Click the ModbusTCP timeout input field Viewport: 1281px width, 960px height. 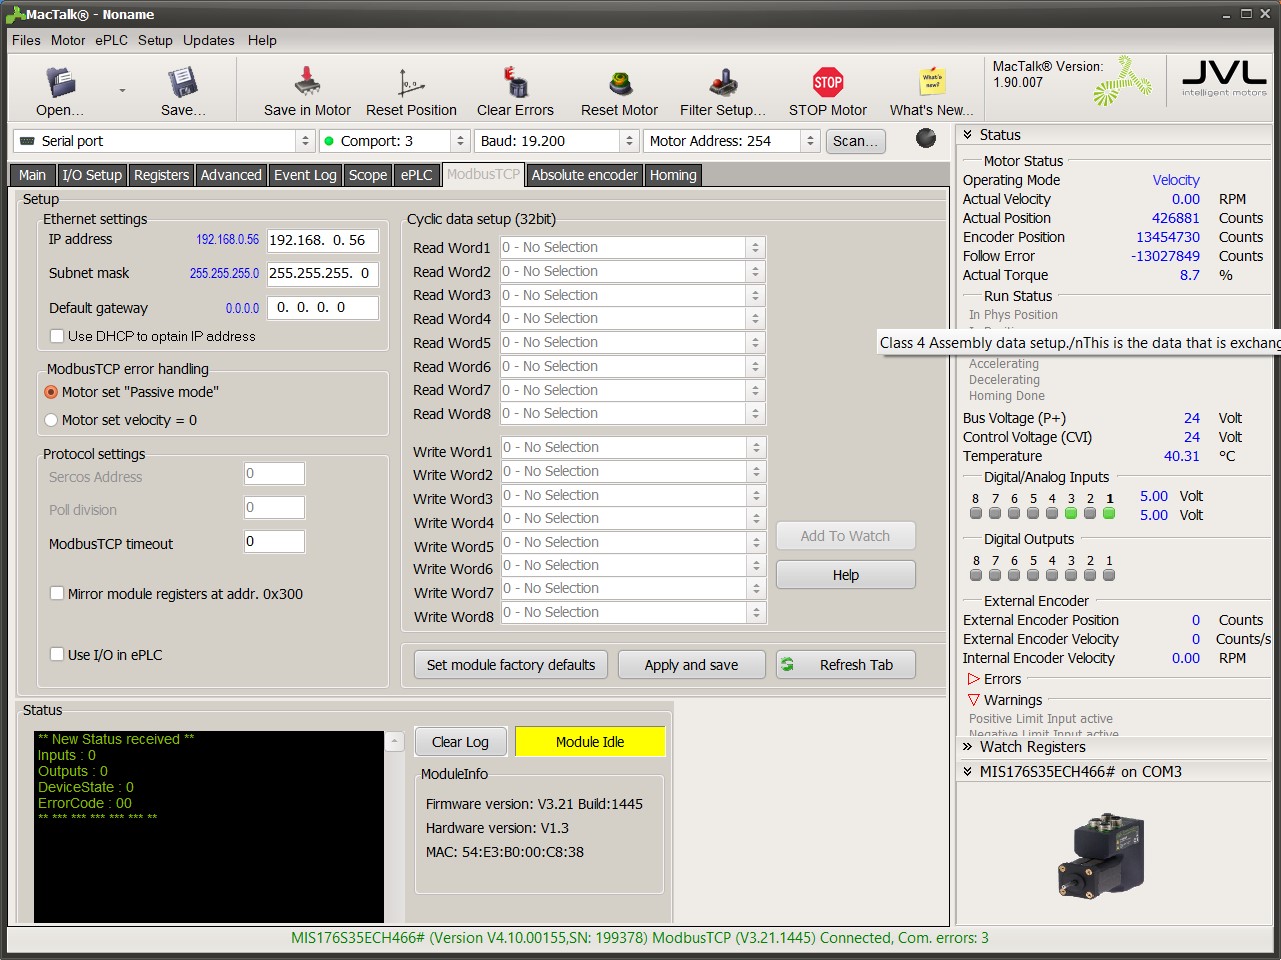(274, 541)
